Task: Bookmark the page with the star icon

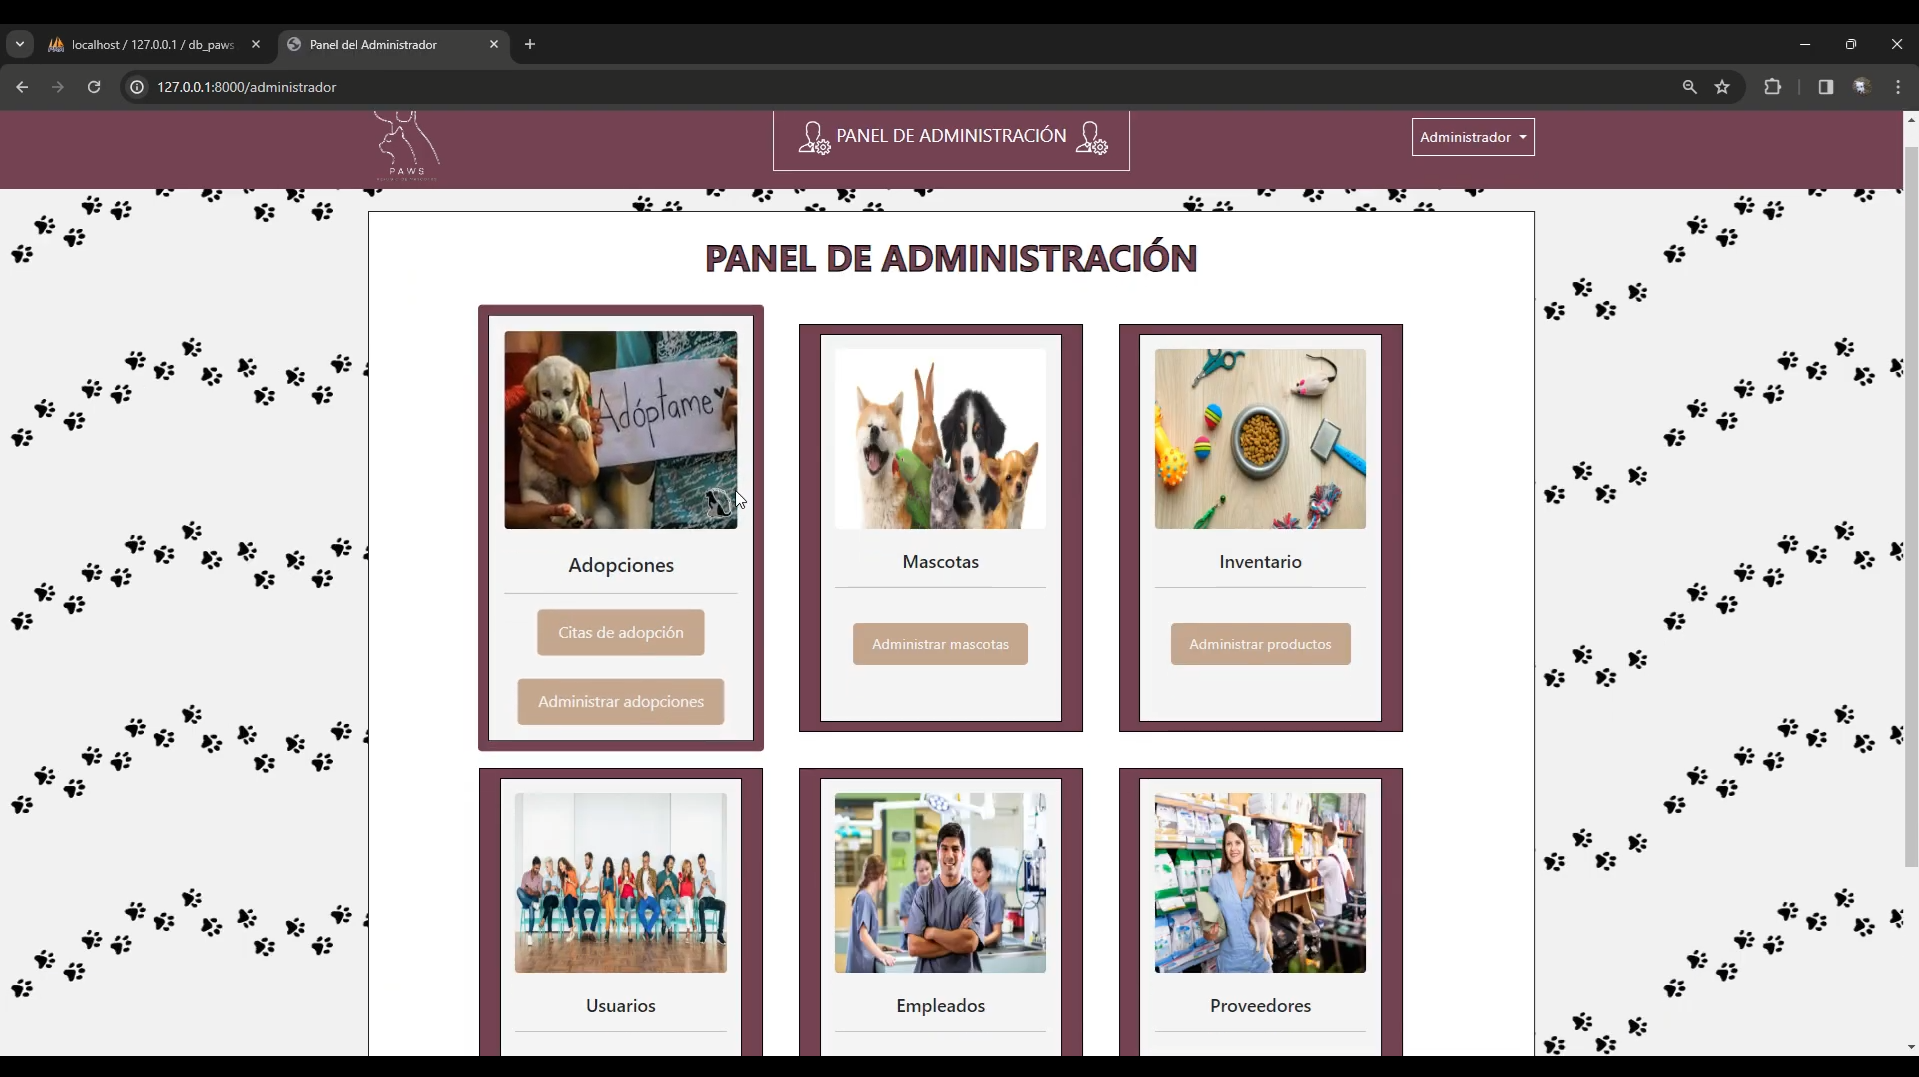Action: coord(1723,87)
